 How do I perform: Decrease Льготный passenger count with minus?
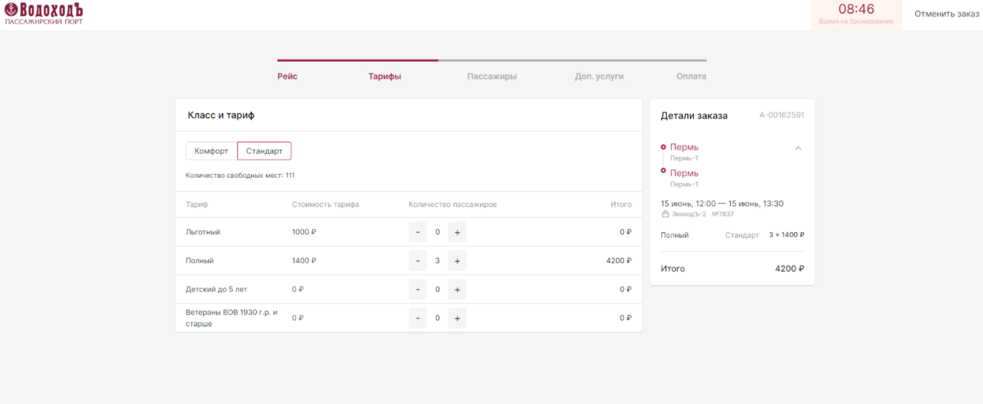coord(418,232)
